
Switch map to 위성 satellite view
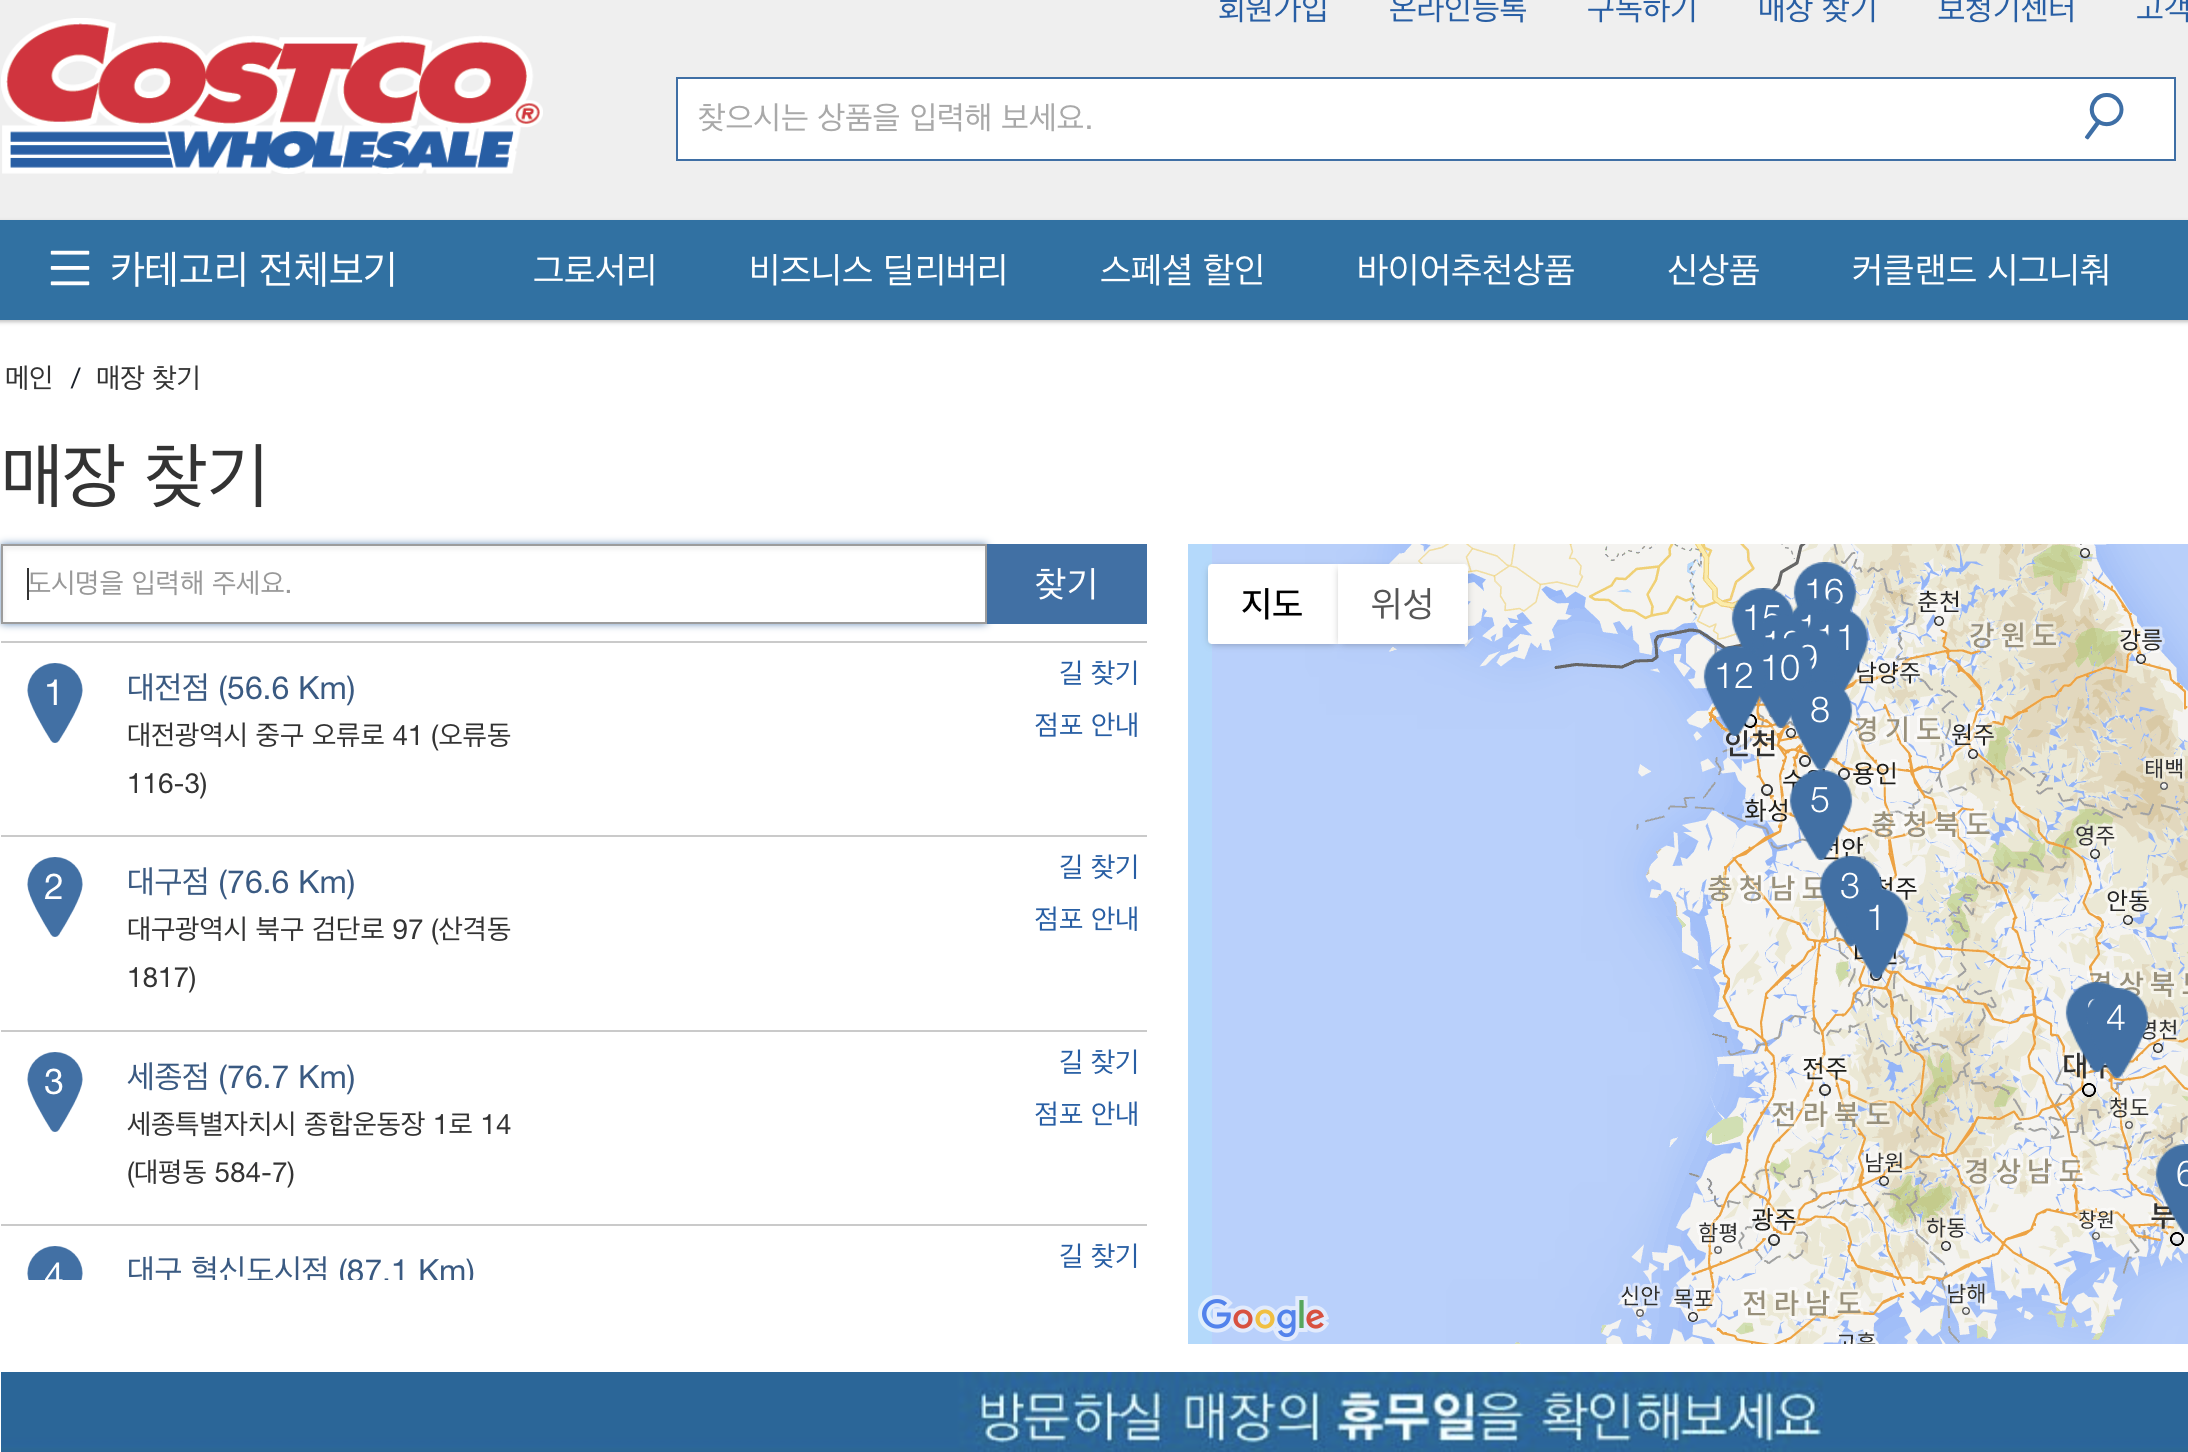click(1401, 603)
